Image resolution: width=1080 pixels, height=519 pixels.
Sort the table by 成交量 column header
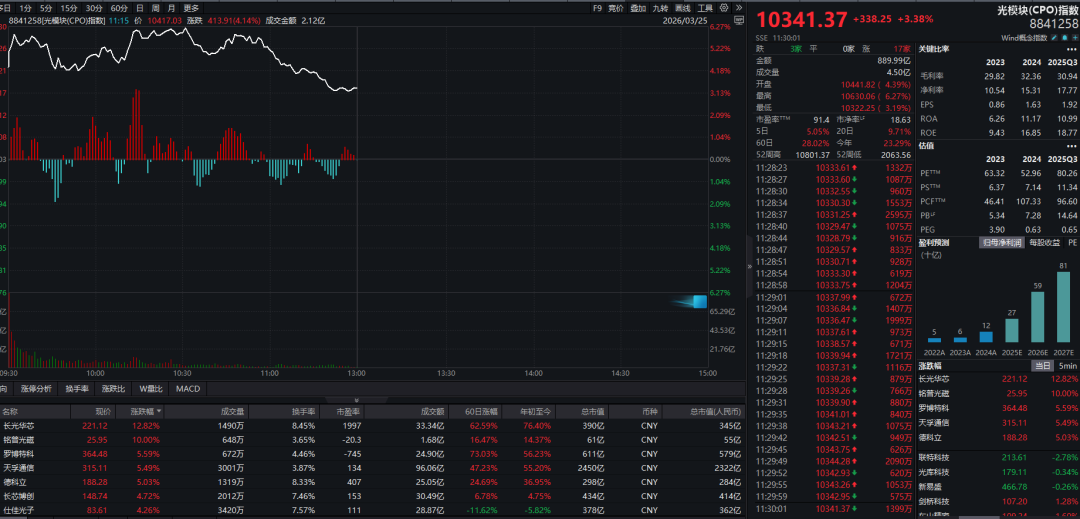[231, 411]
